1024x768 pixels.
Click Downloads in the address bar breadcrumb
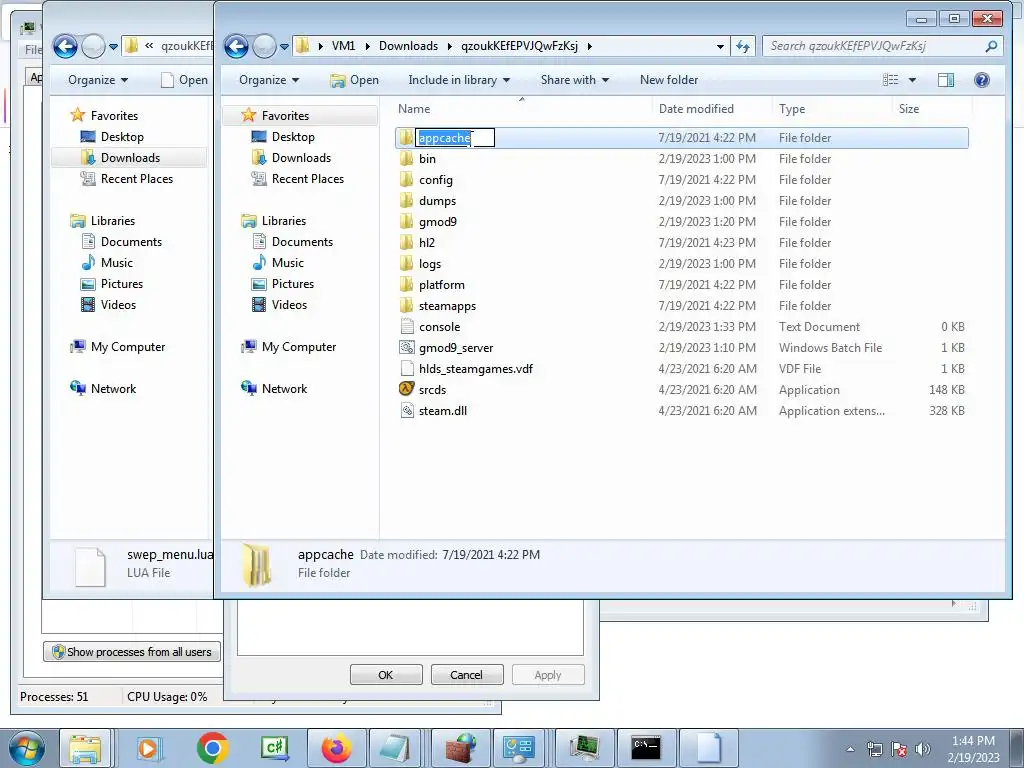[x=408, y=46]
